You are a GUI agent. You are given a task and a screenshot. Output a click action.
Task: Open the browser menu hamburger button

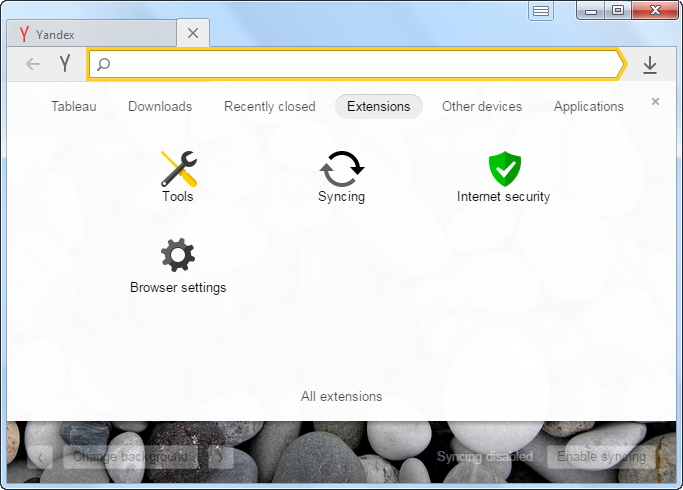541,11
